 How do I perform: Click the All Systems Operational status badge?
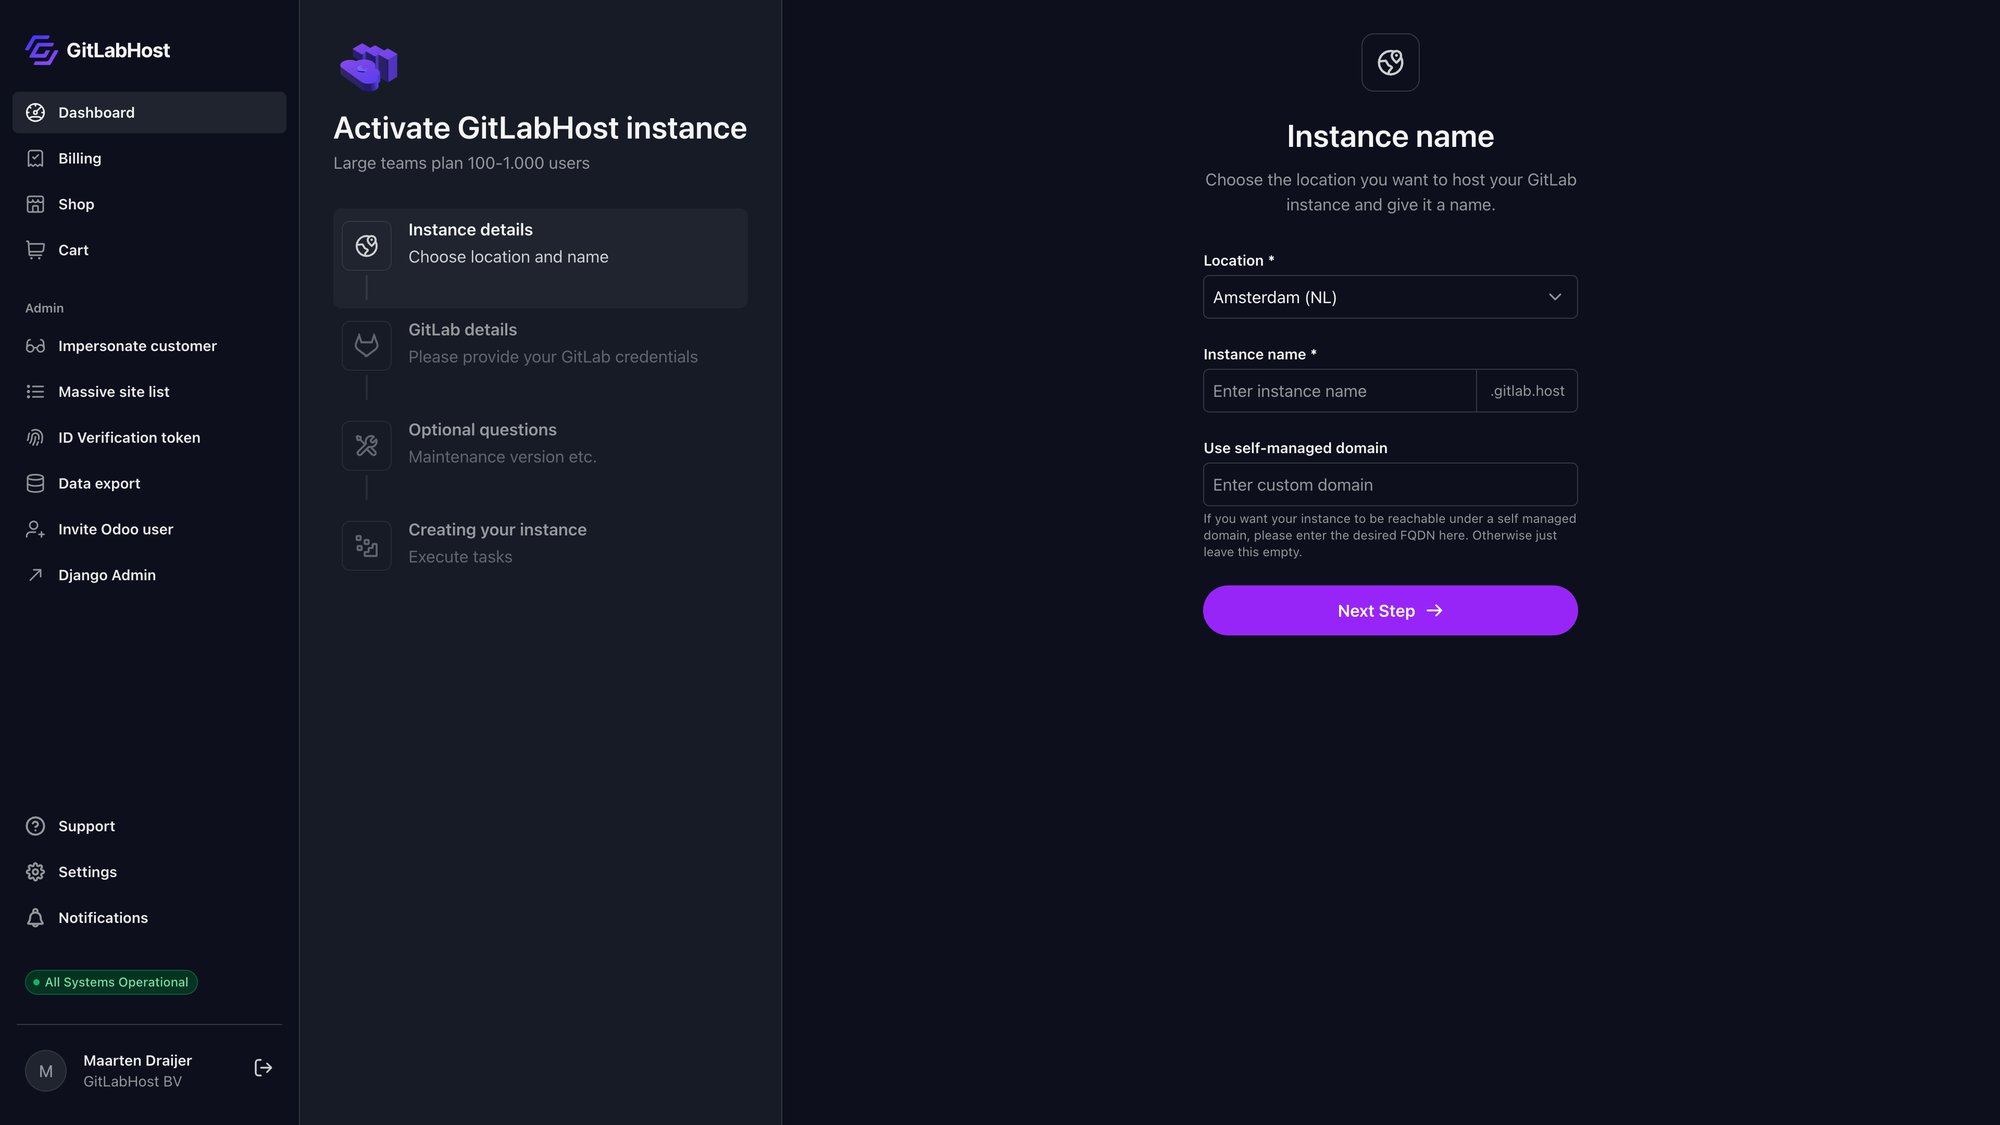pos(110,982)
